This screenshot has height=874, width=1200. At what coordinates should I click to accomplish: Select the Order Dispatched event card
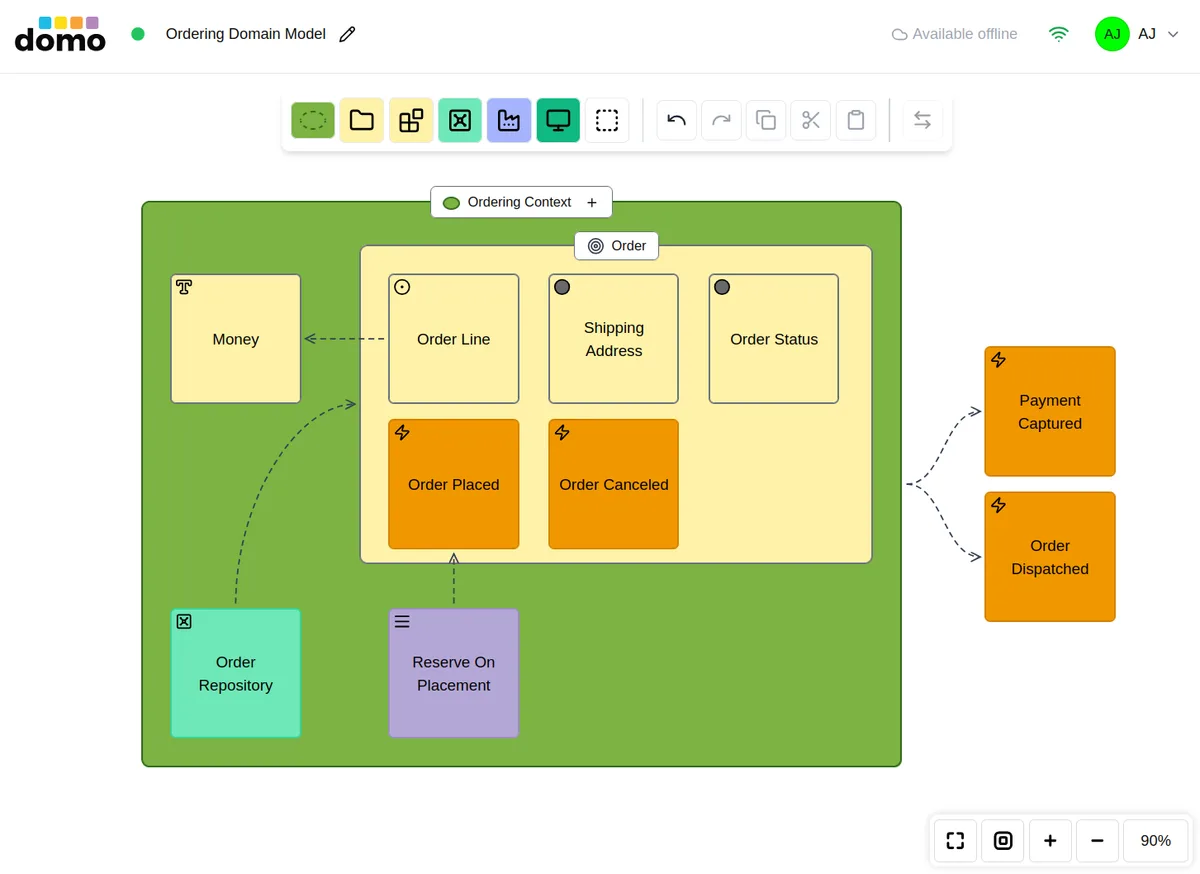pos(1050,557)
